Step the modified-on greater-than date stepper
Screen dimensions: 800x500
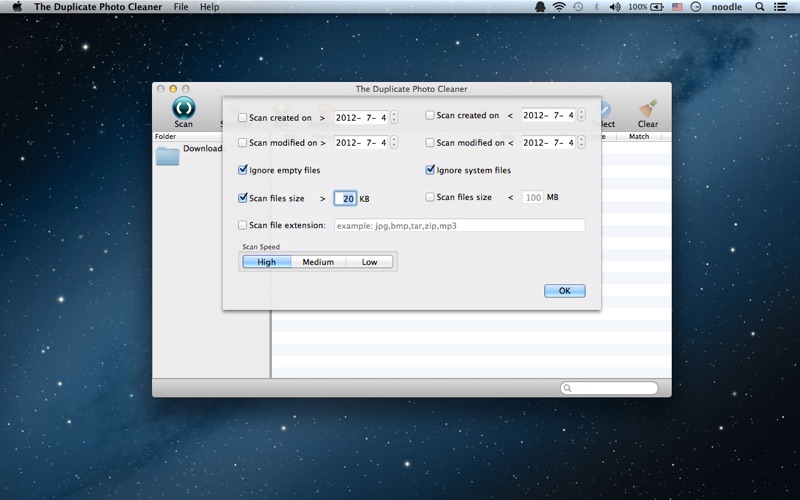394,142
